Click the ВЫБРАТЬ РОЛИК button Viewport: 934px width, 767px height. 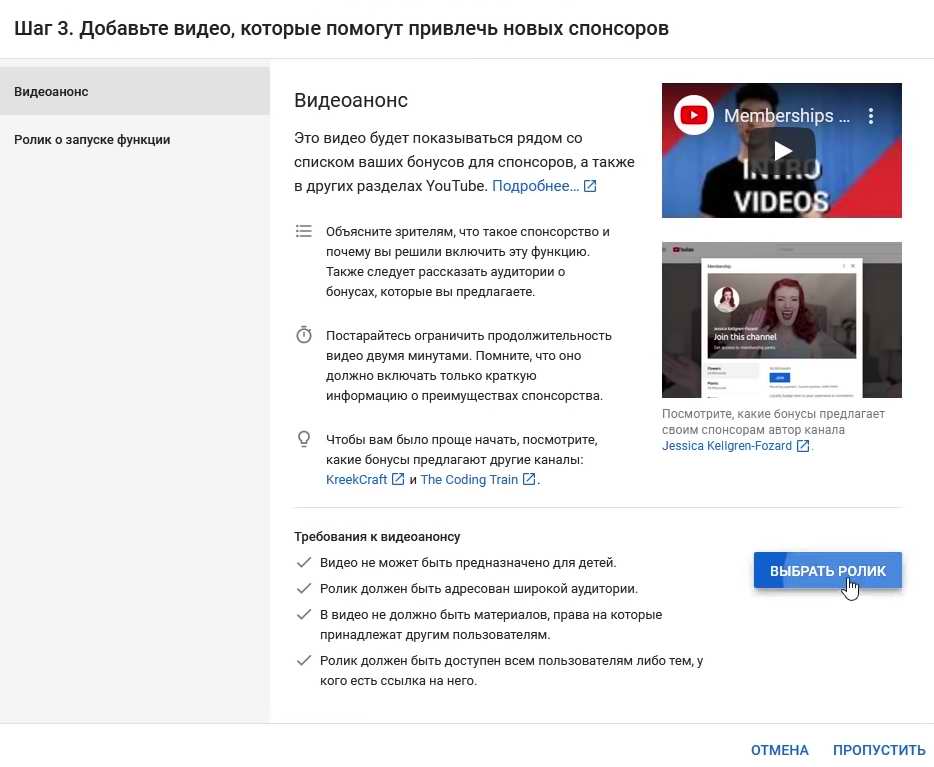(x=827, y=570)
